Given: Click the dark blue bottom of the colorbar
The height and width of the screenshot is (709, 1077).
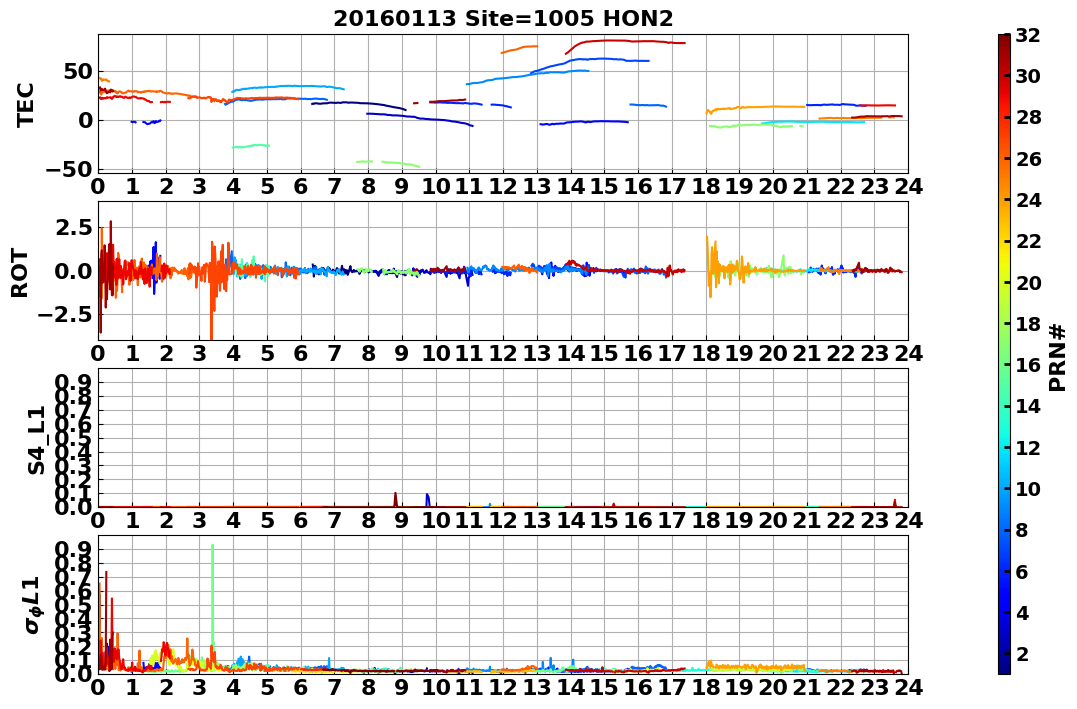Looking at the screenshot, I should (x=1004, y=666).
